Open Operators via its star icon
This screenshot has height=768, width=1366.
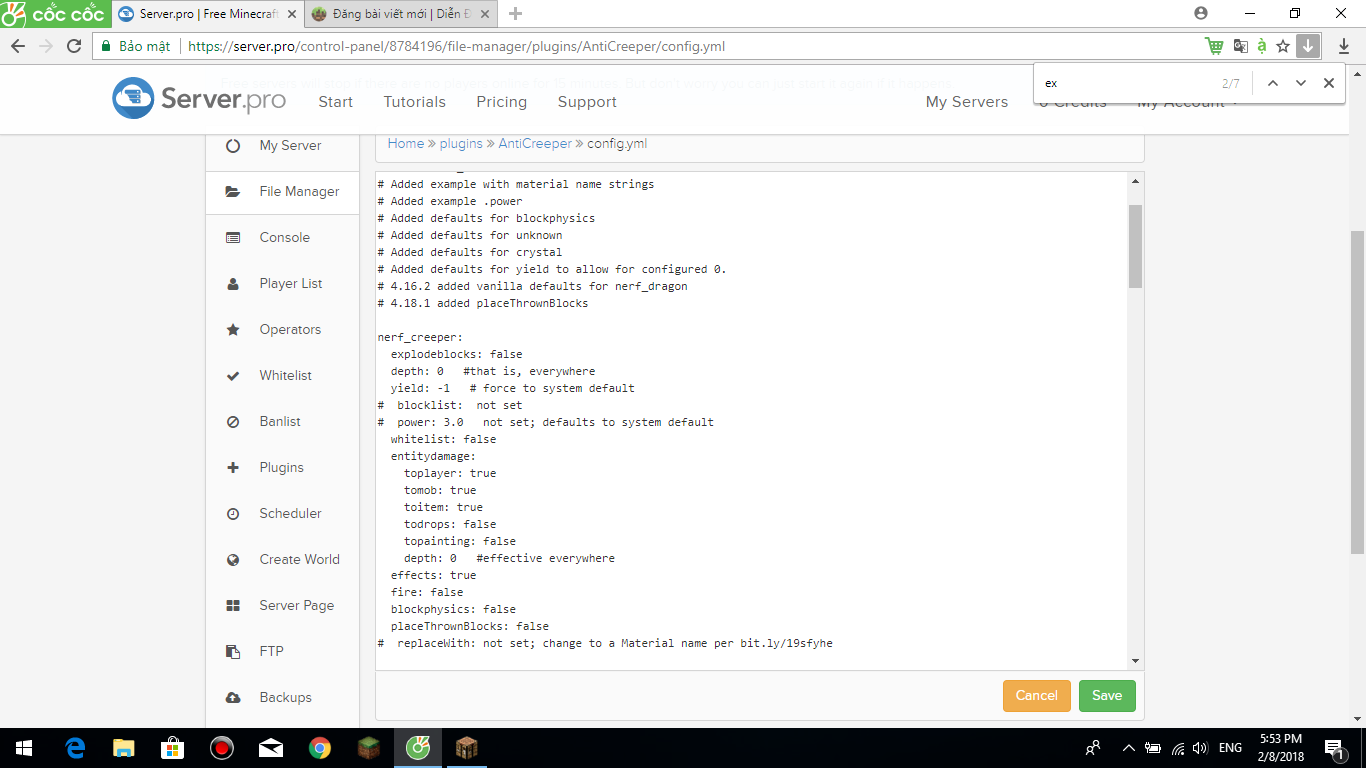pyautogui.click(x=233, y=329)
